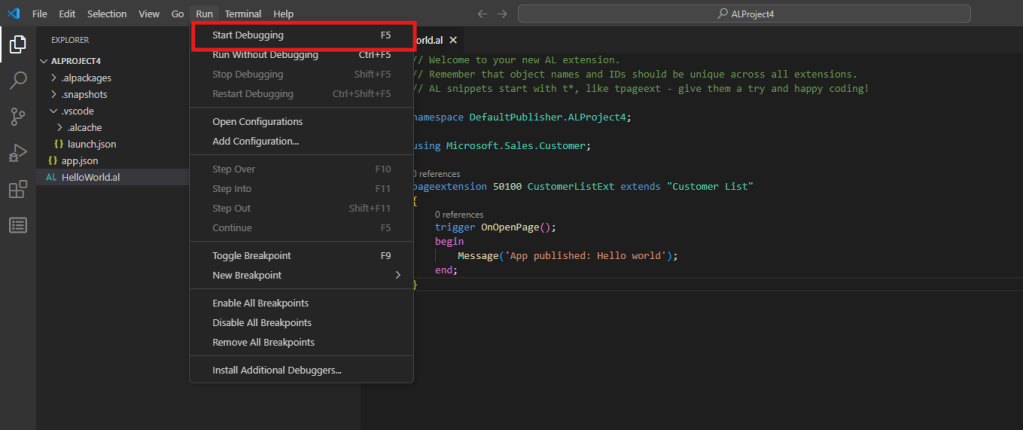This screenshot has width=1023, height=430.
Task: Click Install Additional Debuggers option
Action: point(277,370)
